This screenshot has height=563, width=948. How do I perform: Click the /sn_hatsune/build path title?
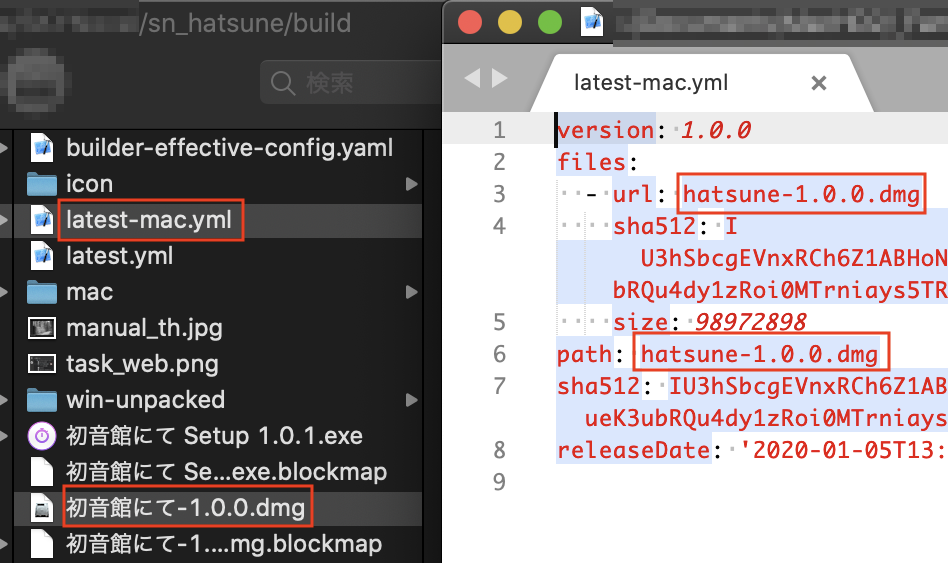click(245, 24)
